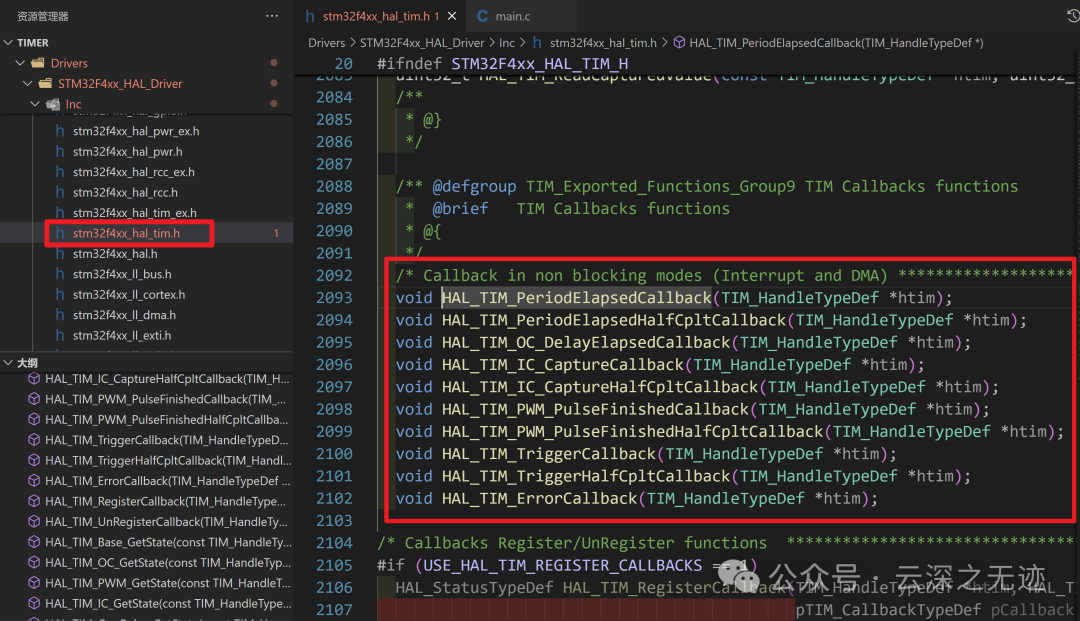Collapse the TIMER workspace root
Screen dimensions: 1080x621
8,43
